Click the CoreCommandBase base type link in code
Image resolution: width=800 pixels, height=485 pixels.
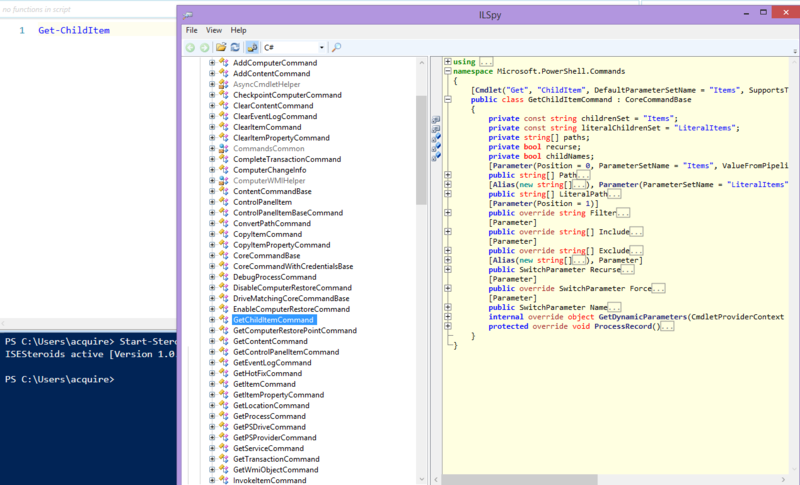click(x=658, y=100)
